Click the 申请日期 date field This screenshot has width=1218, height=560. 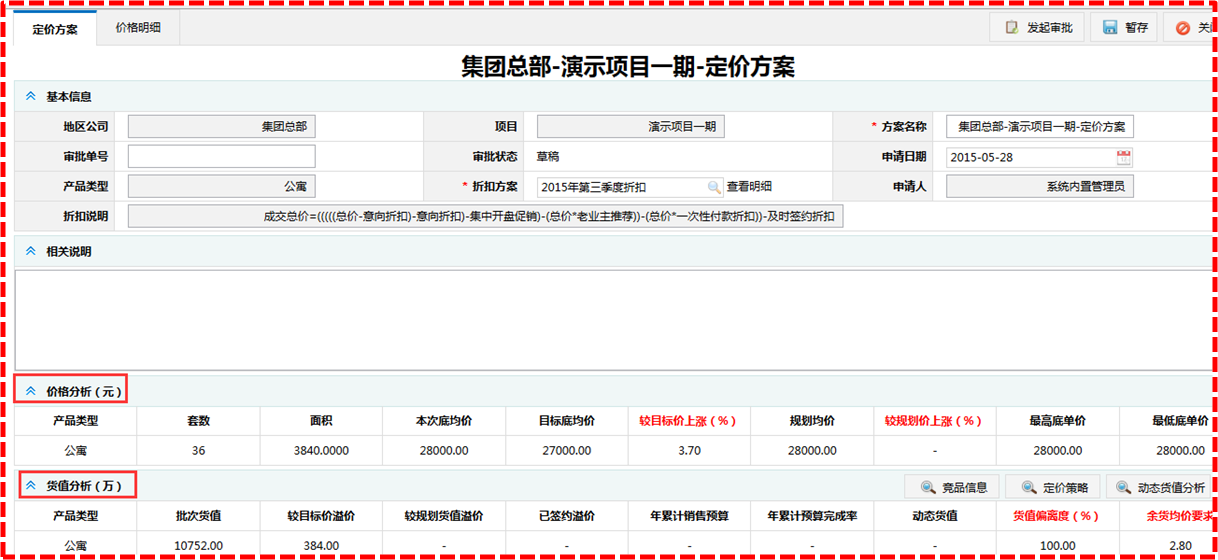click(x=1040, y=157)
